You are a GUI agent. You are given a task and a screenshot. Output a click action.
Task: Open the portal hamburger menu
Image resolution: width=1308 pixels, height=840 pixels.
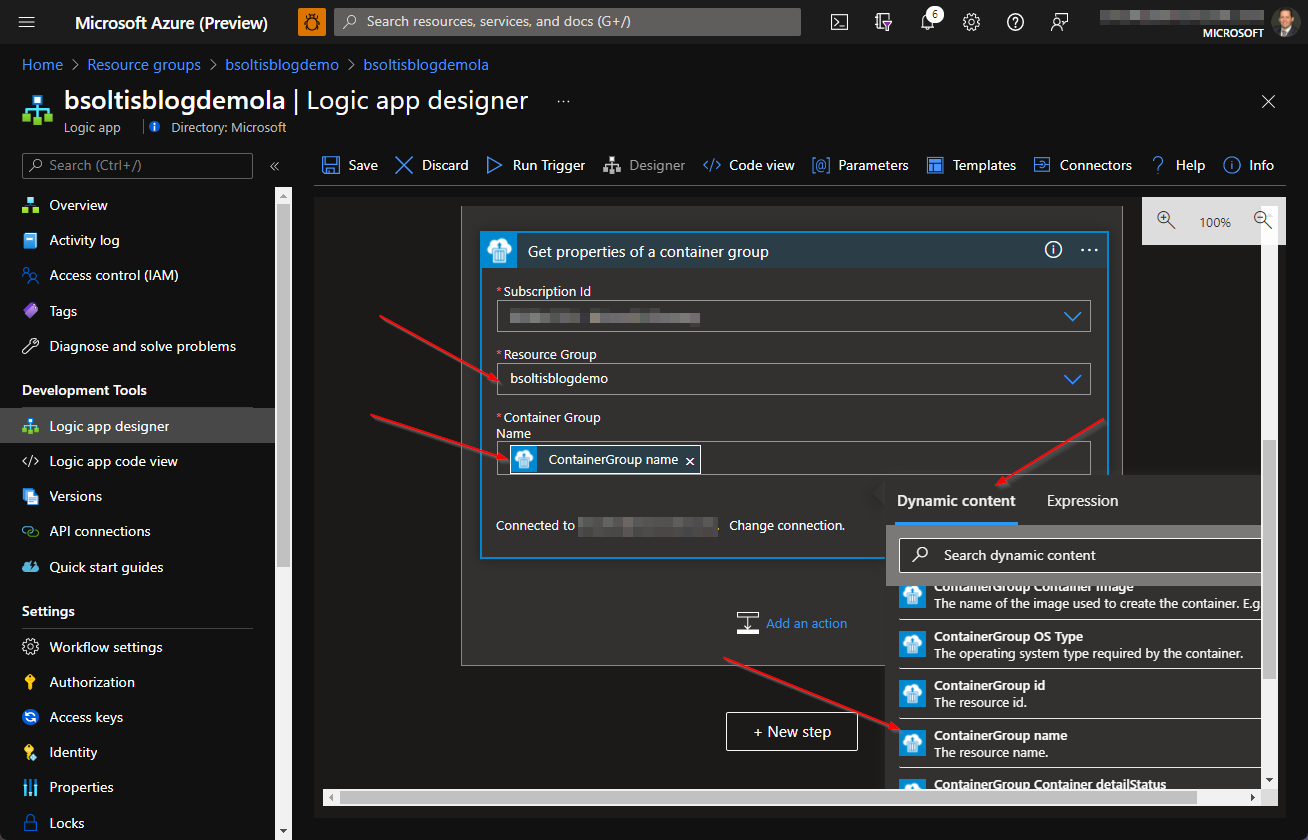click(27, 22)
